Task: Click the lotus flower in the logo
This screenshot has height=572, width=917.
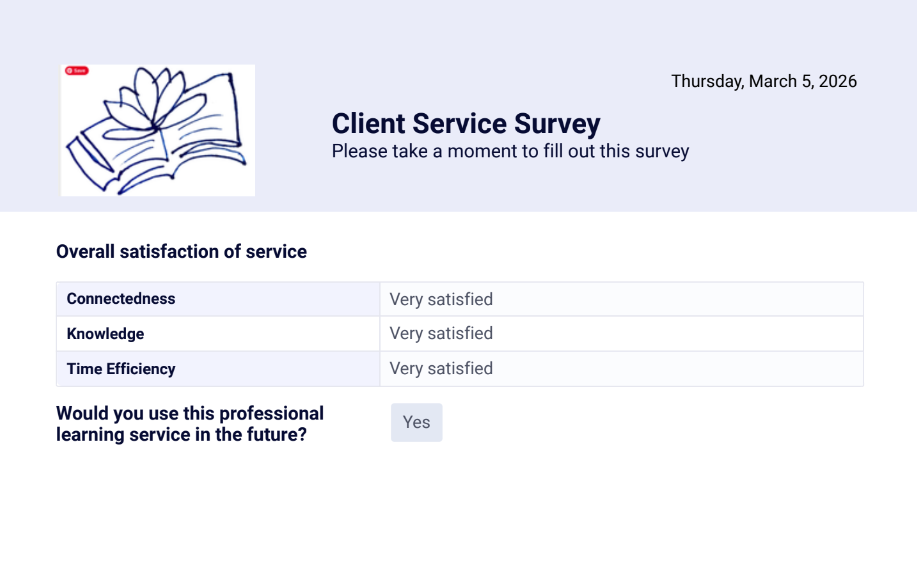Action: (154, 101)
